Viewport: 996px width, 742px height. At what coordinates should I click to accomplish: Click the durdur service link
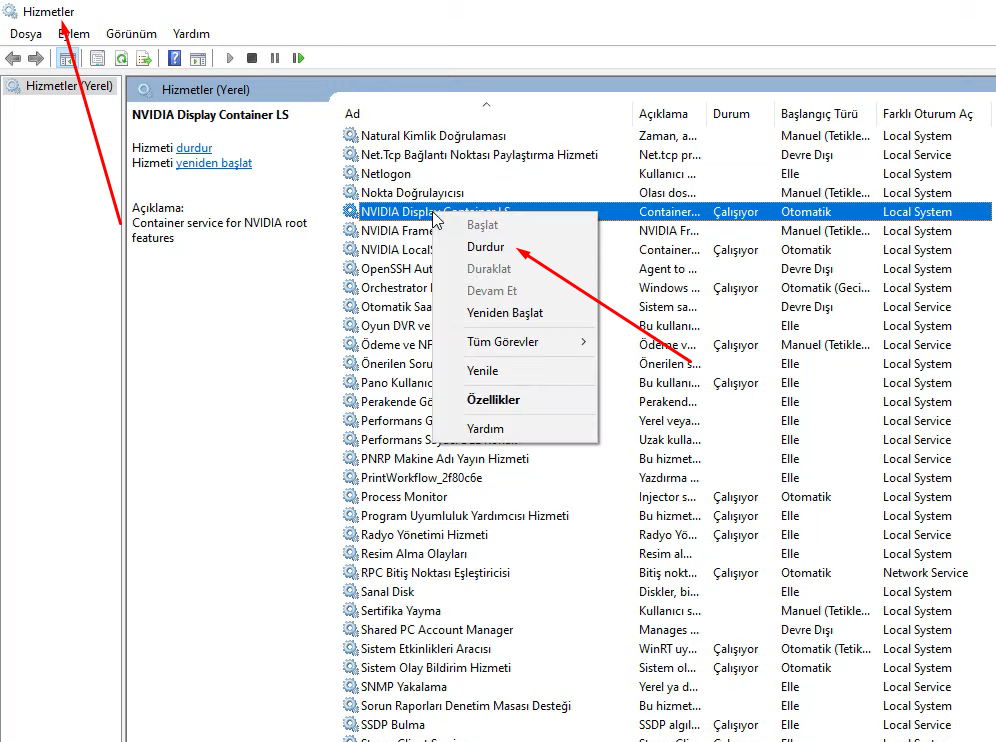click(194, 148)
